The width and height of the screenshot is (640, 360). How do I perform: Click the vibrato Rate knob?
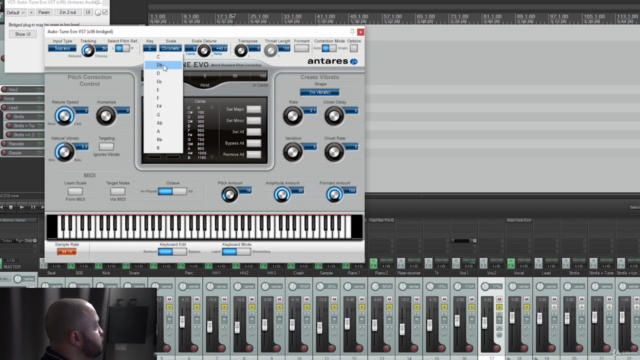[x=293, y=116]
